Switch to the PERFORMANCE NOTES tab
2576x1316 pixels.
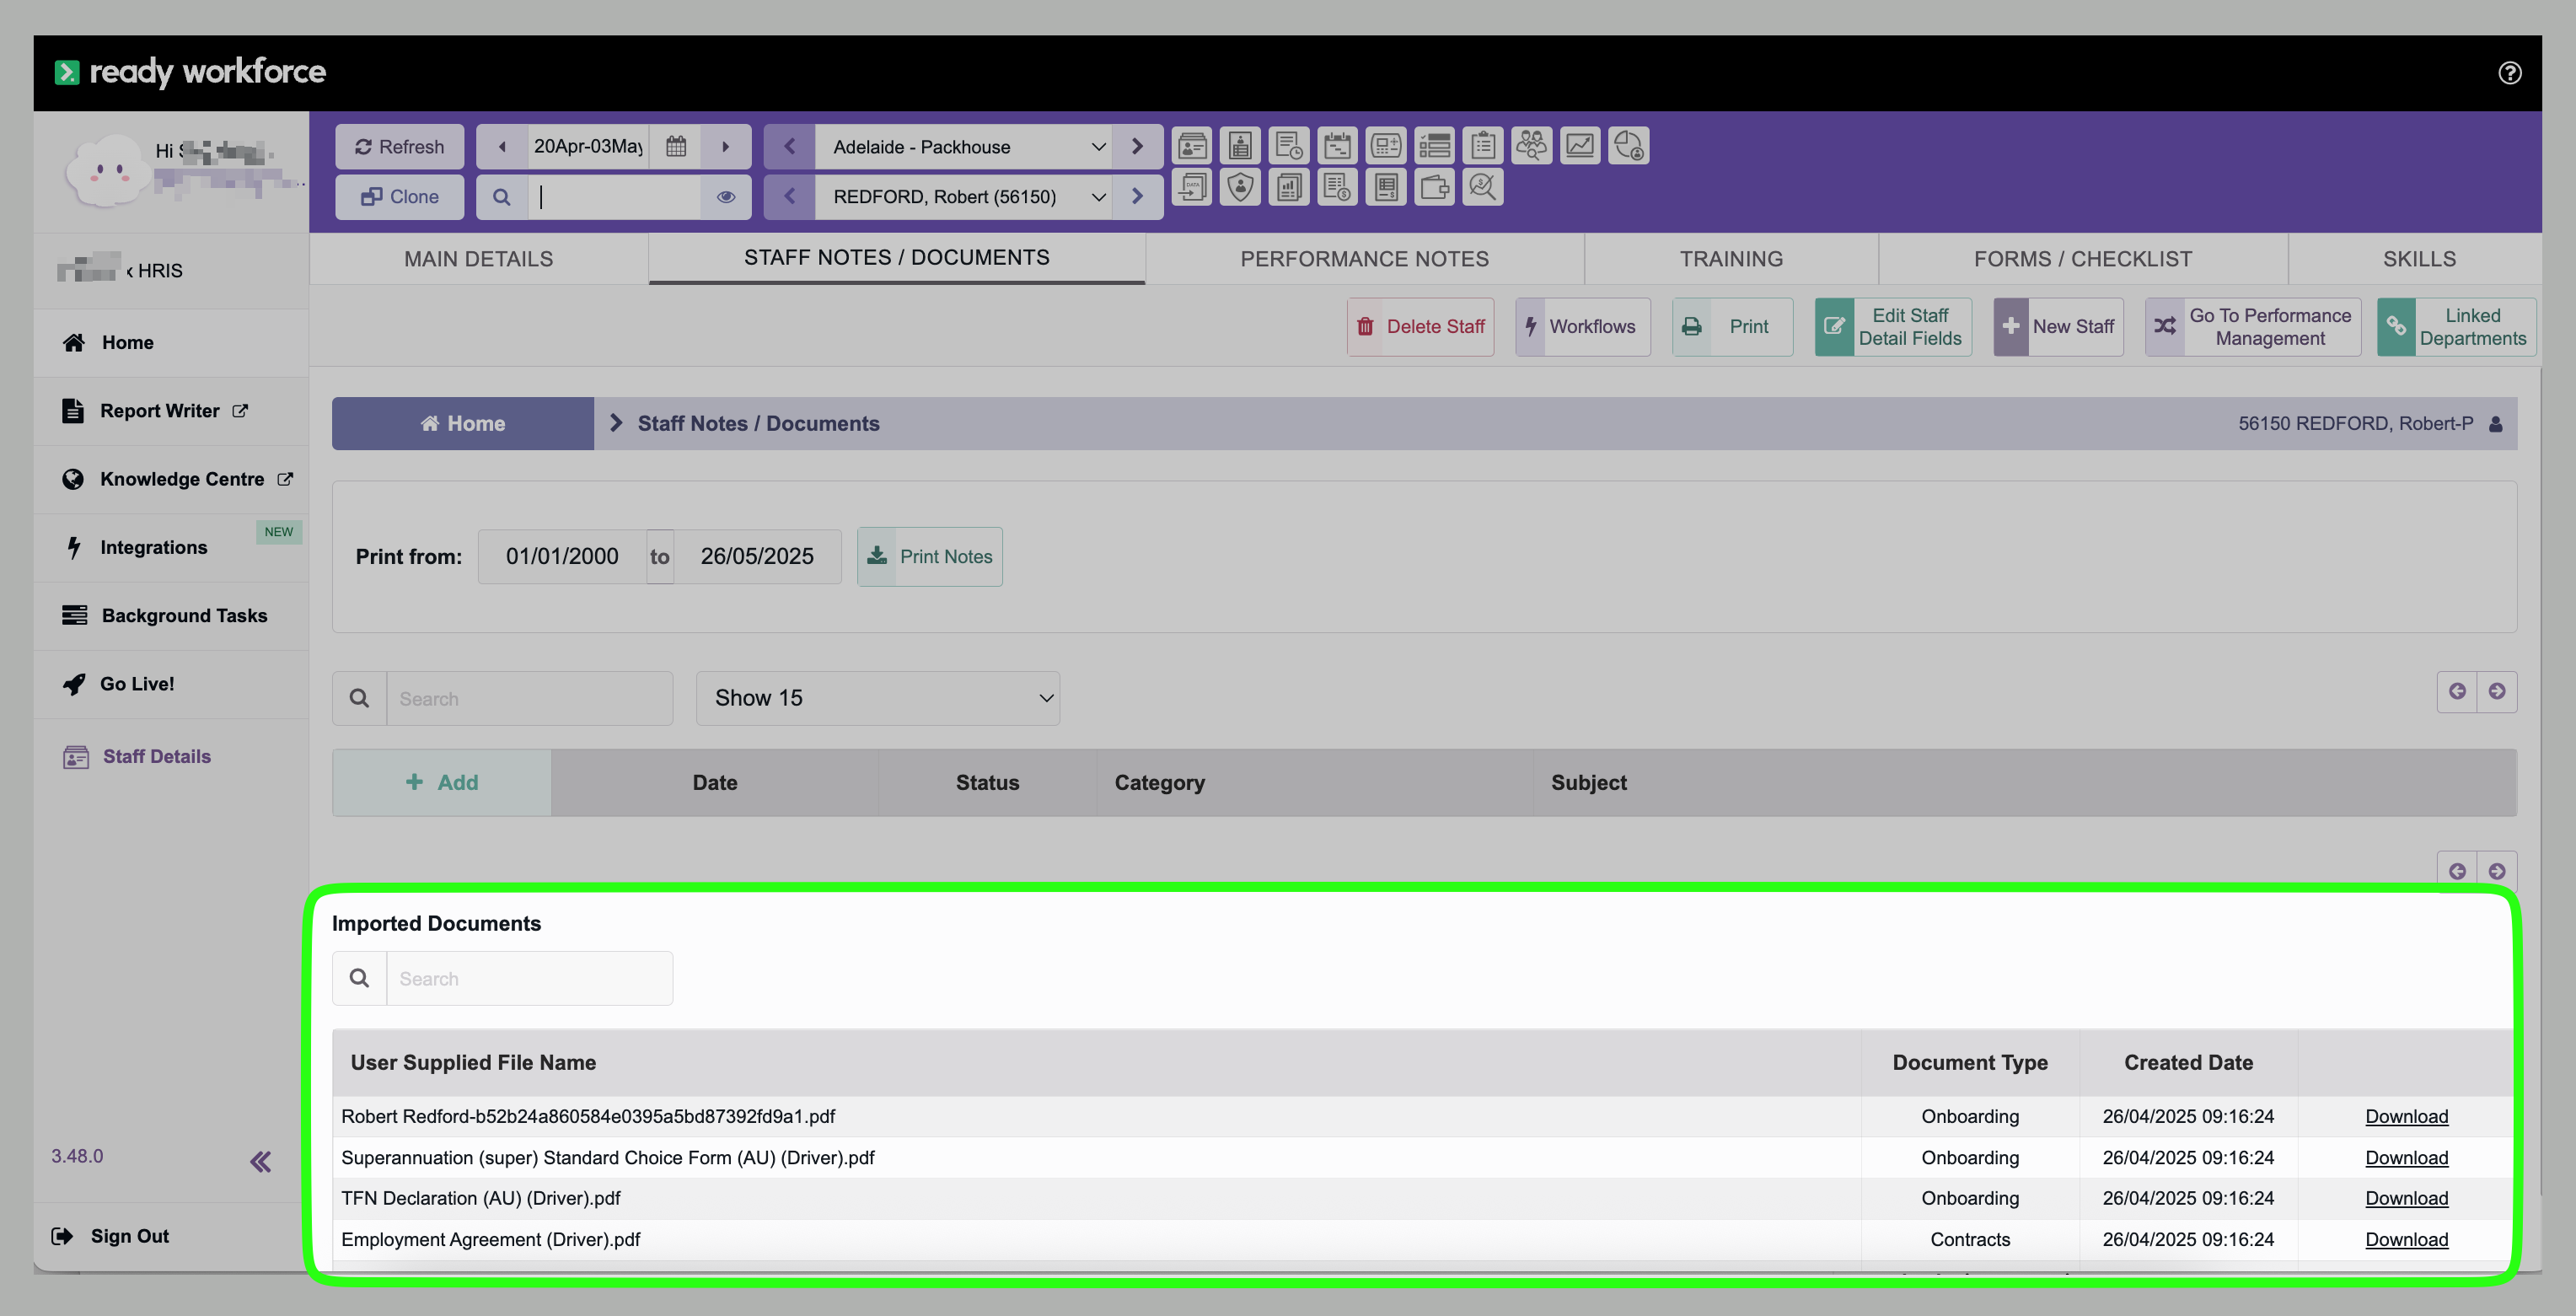coord(1364,259)
